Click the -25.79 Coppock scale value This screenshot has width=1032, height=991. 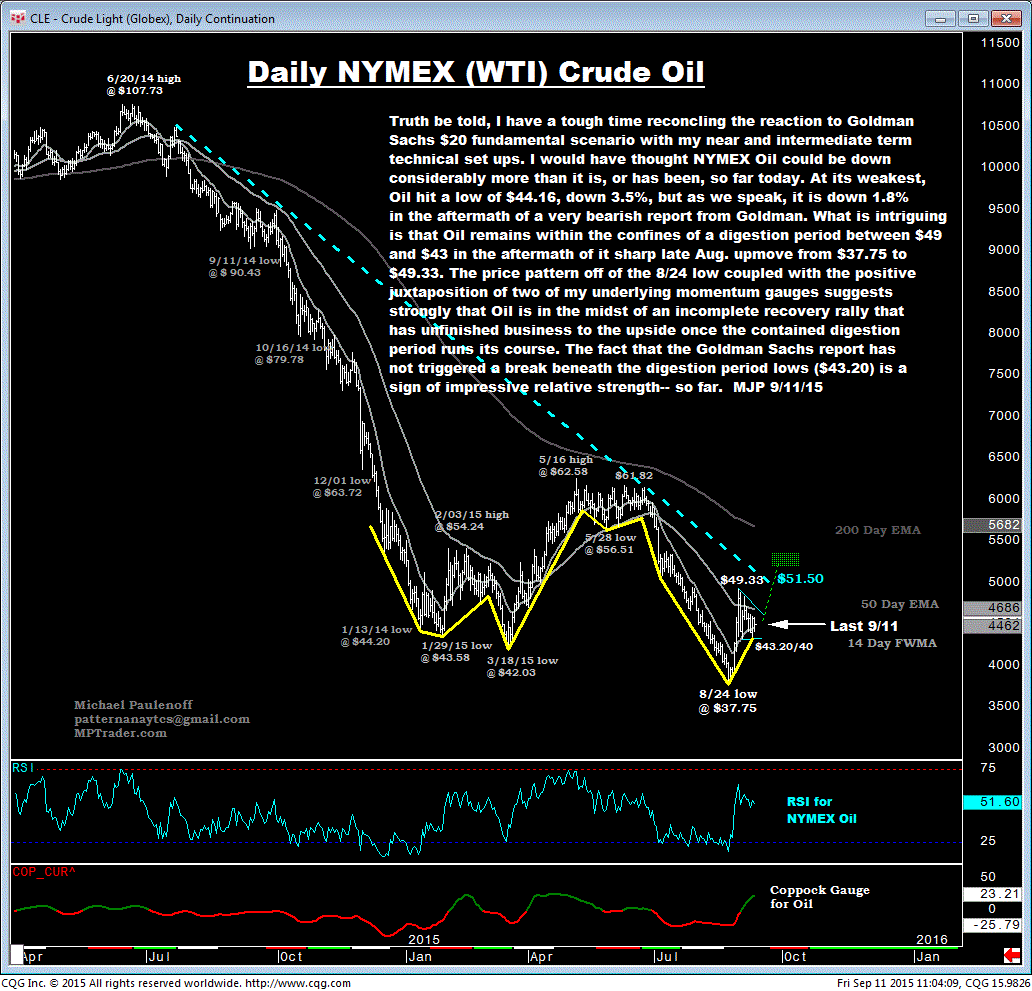993,925
